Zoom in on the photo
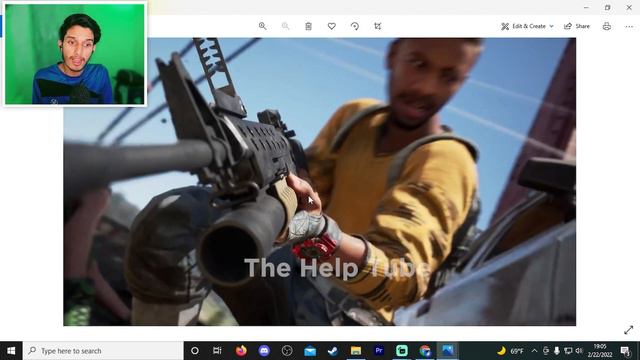Screen dimensions: 640x360 [x=262, y=26]
